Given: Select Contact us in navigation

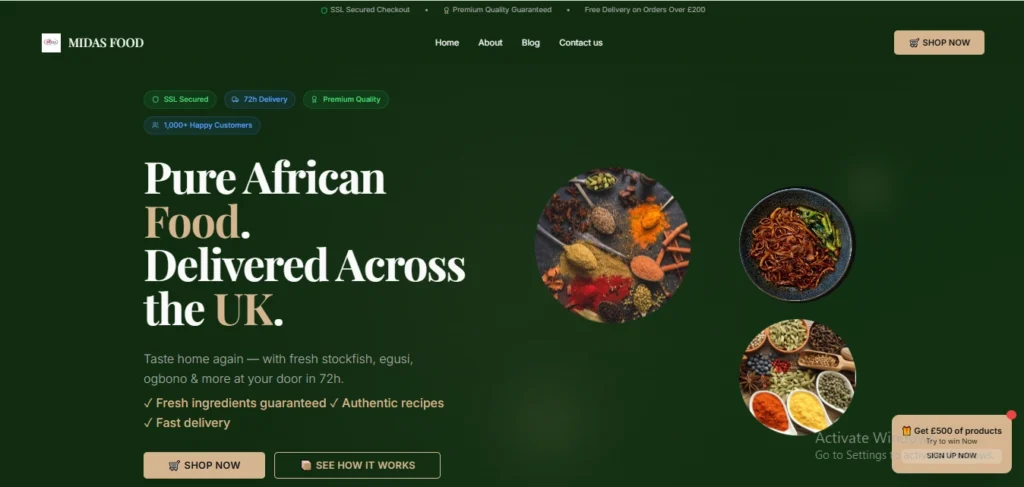Looking at the screenshot, I should (x=581, y=42).
